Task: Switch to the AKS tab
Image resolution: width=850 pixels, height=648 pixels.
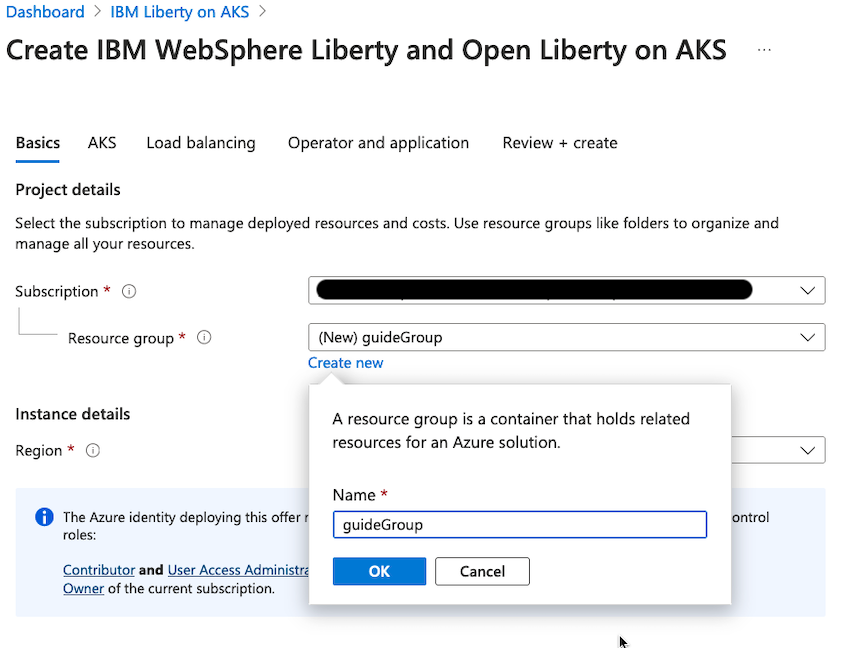Action: tap(102, 143)
